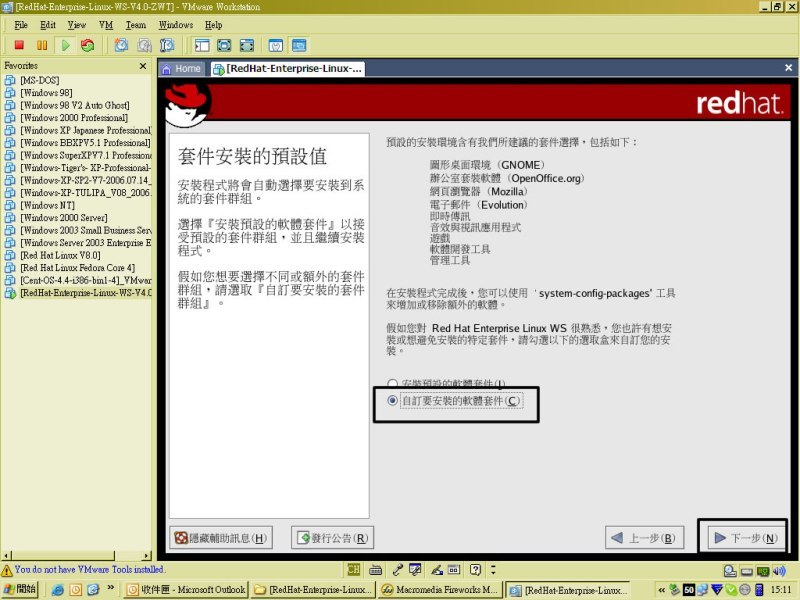Select the customize packages radio button (C)
800x600 pixels.
[x=392, y=401]
